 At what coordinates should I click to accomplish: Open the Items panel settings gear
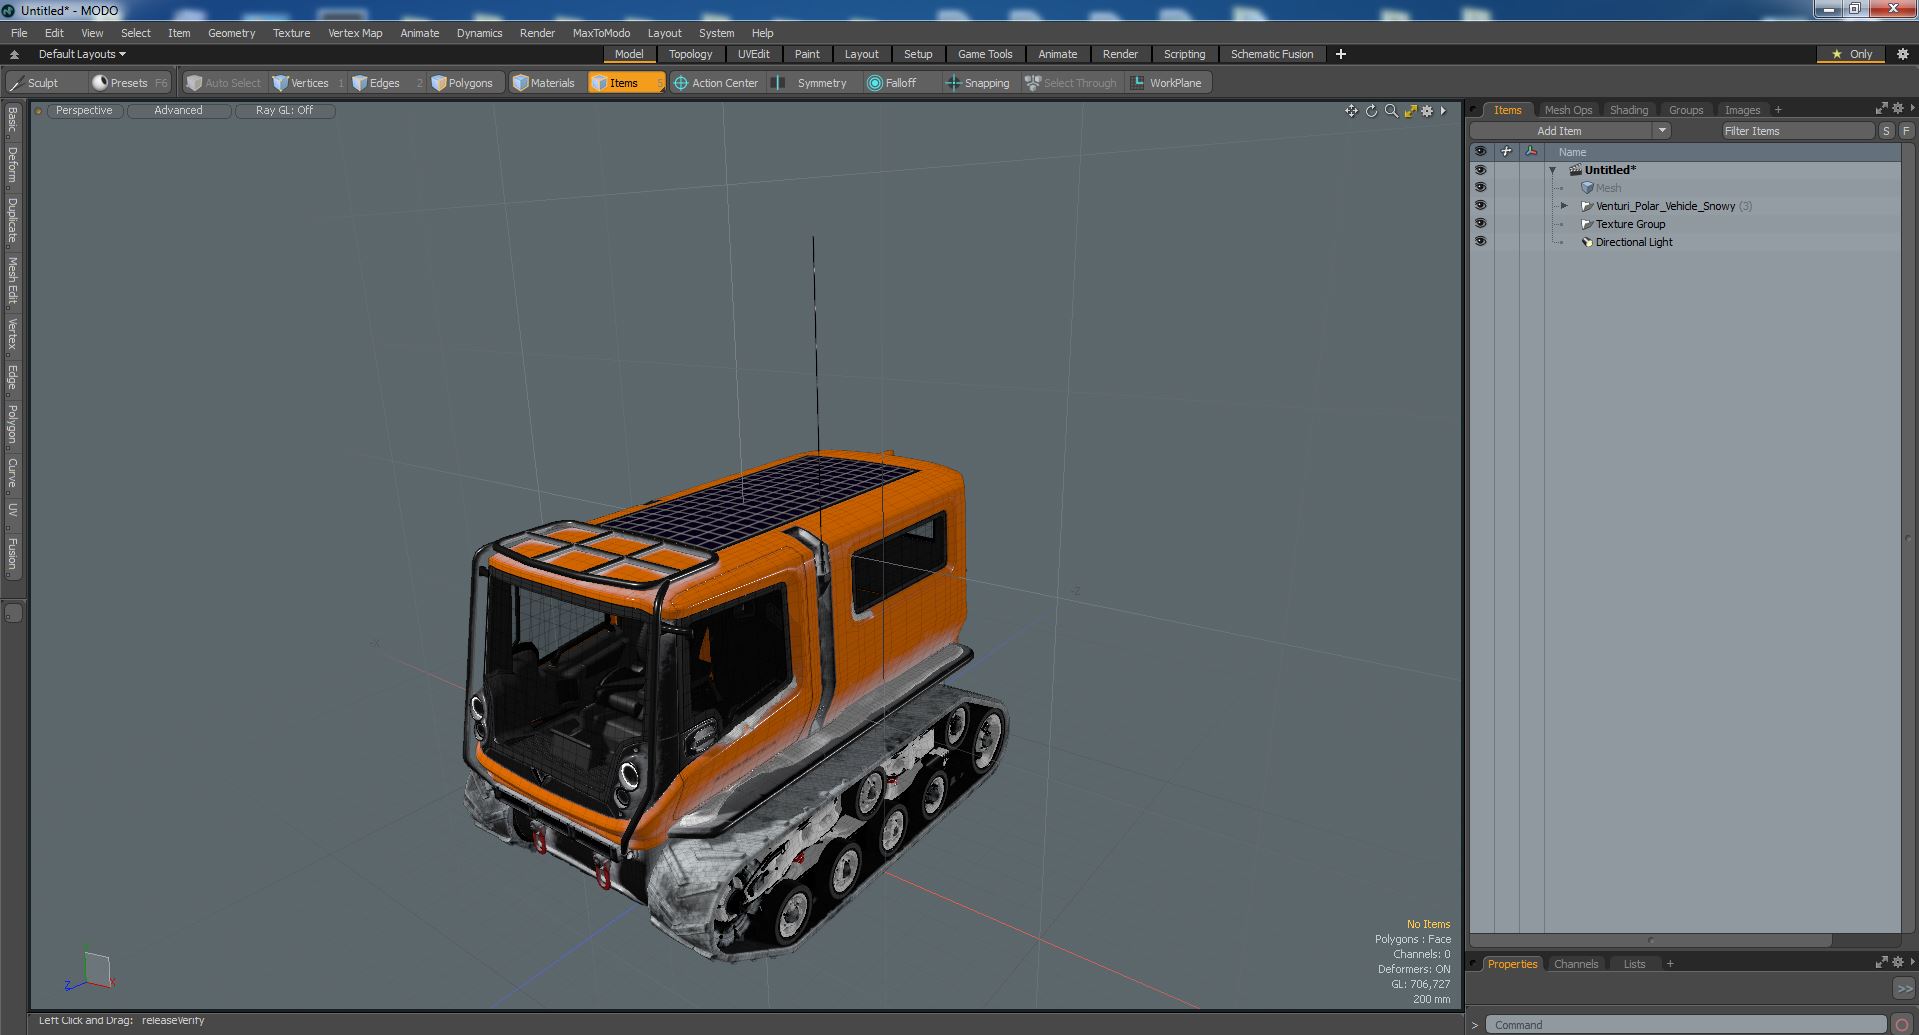(x=1898, y=109)
